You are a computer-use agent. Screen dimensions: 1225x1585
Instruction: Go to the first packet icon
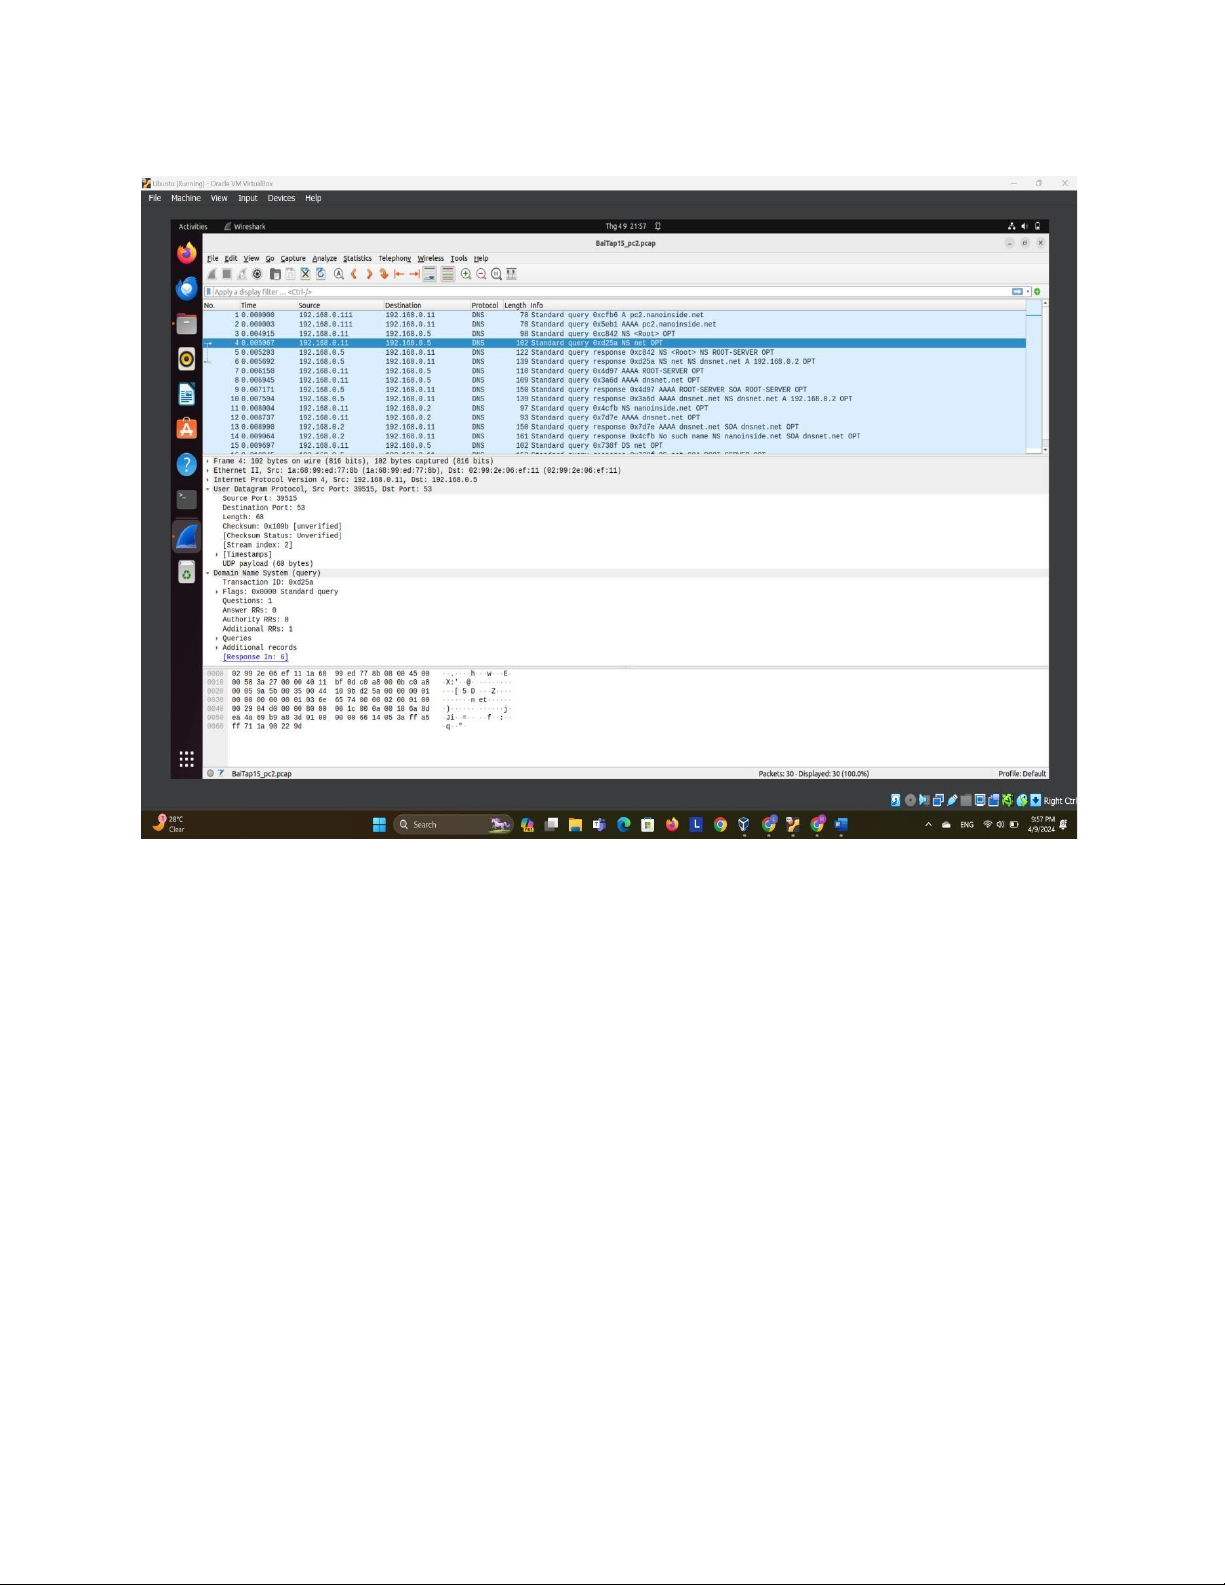click(x=399, y=274)
